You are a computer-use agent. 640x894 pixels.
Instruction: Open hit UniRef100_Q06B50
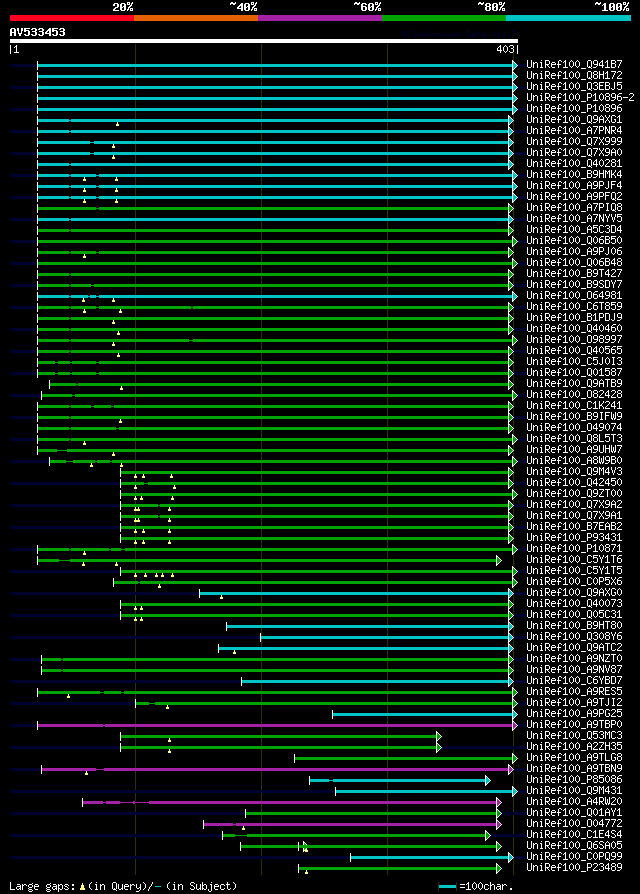(x=574, y=241)
